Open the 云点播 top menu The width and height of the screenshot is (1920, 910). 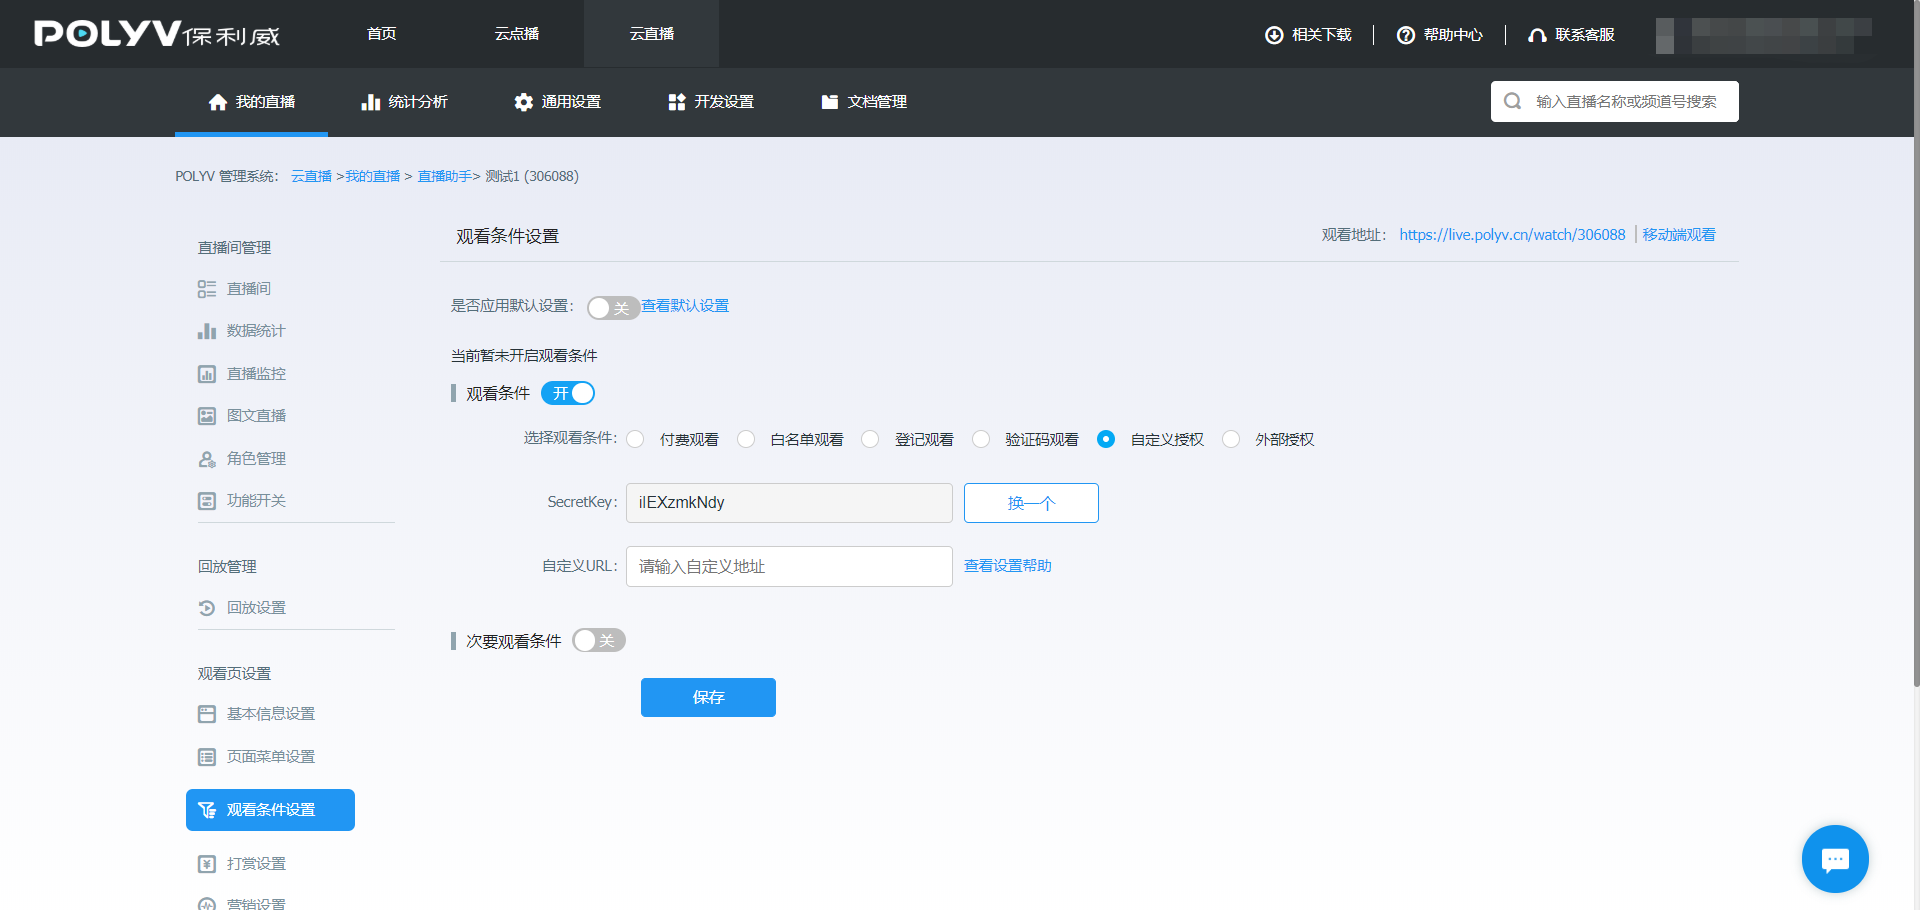pyautogui.click(x=516, y=34)
